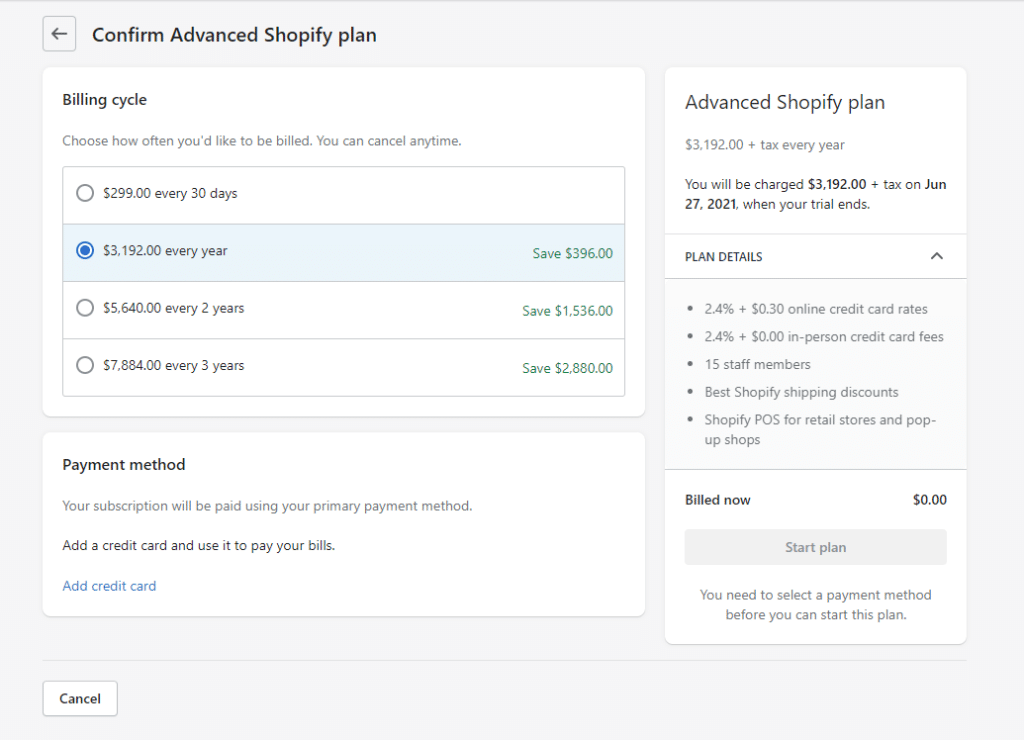Click the PLAN DETAILS heading text
This screenshot has height=740, width=1024.
click(x=724, y=257)
